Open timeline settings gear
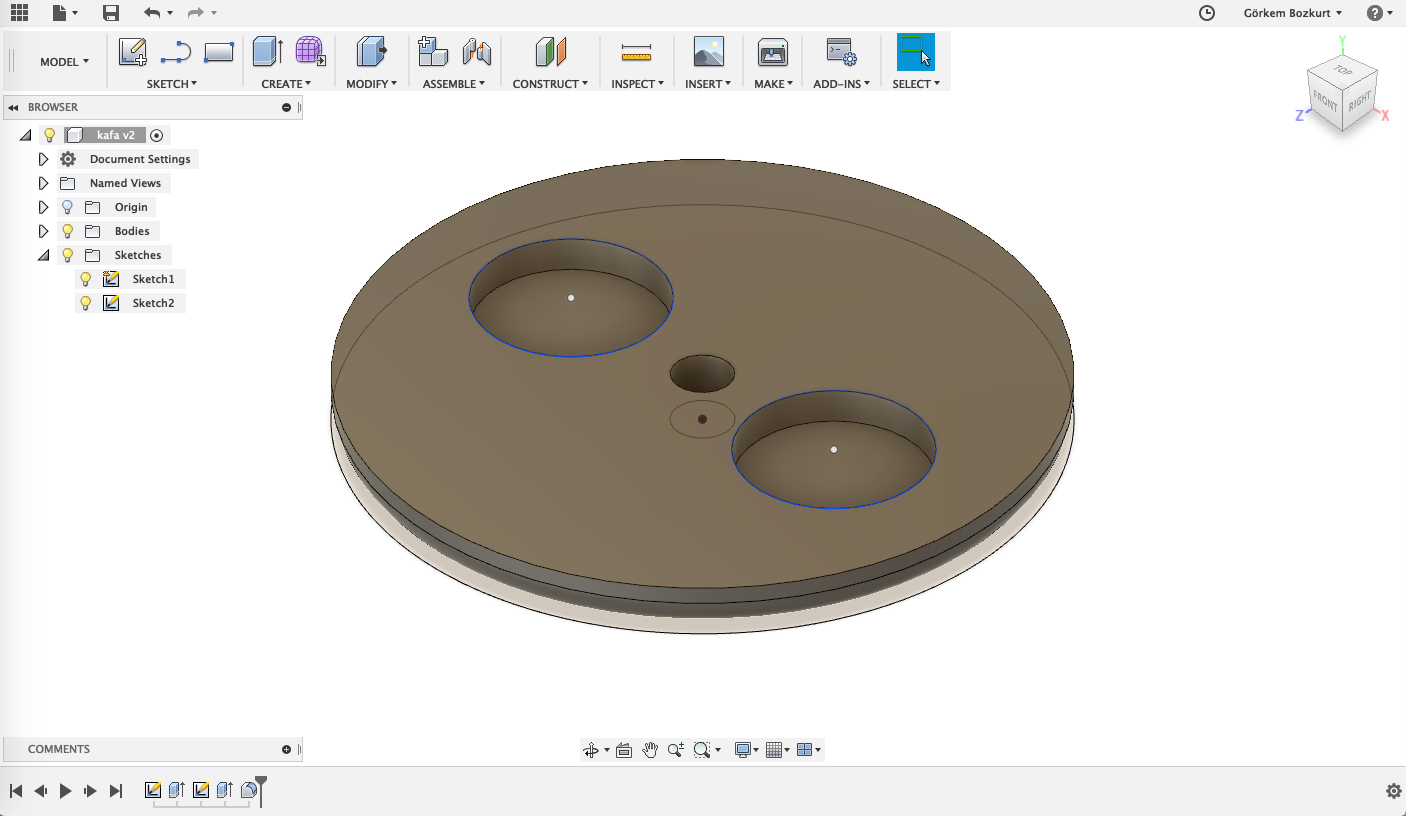Image resolution: width=1406 pixels, height=816 pixels. click(x=1394, y=791)
